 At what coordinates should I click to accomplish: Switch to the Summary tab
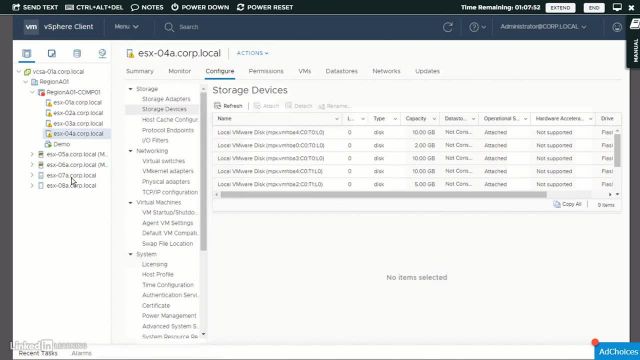click(140, 71)
